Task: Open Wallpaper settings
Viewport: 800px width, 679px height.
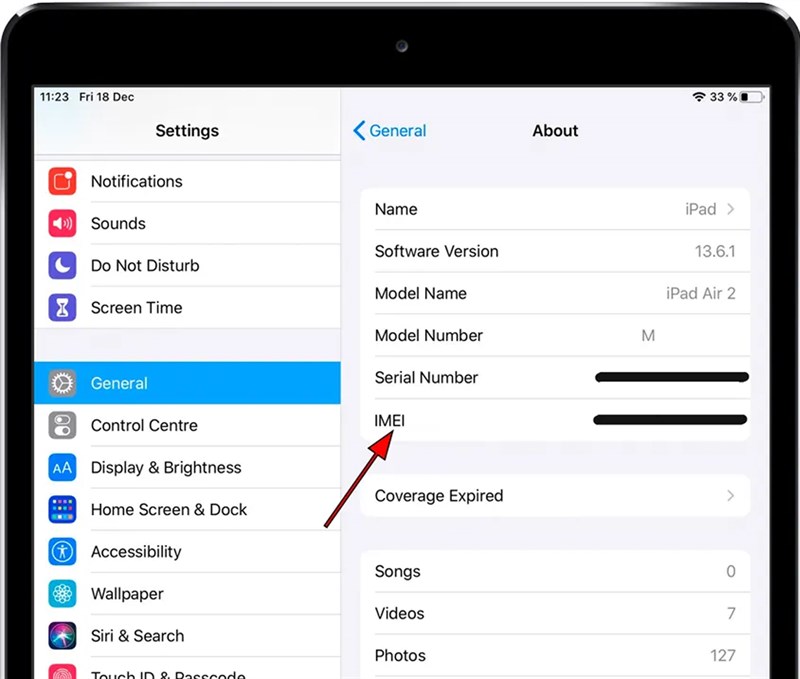Action: tap(187, 594)
